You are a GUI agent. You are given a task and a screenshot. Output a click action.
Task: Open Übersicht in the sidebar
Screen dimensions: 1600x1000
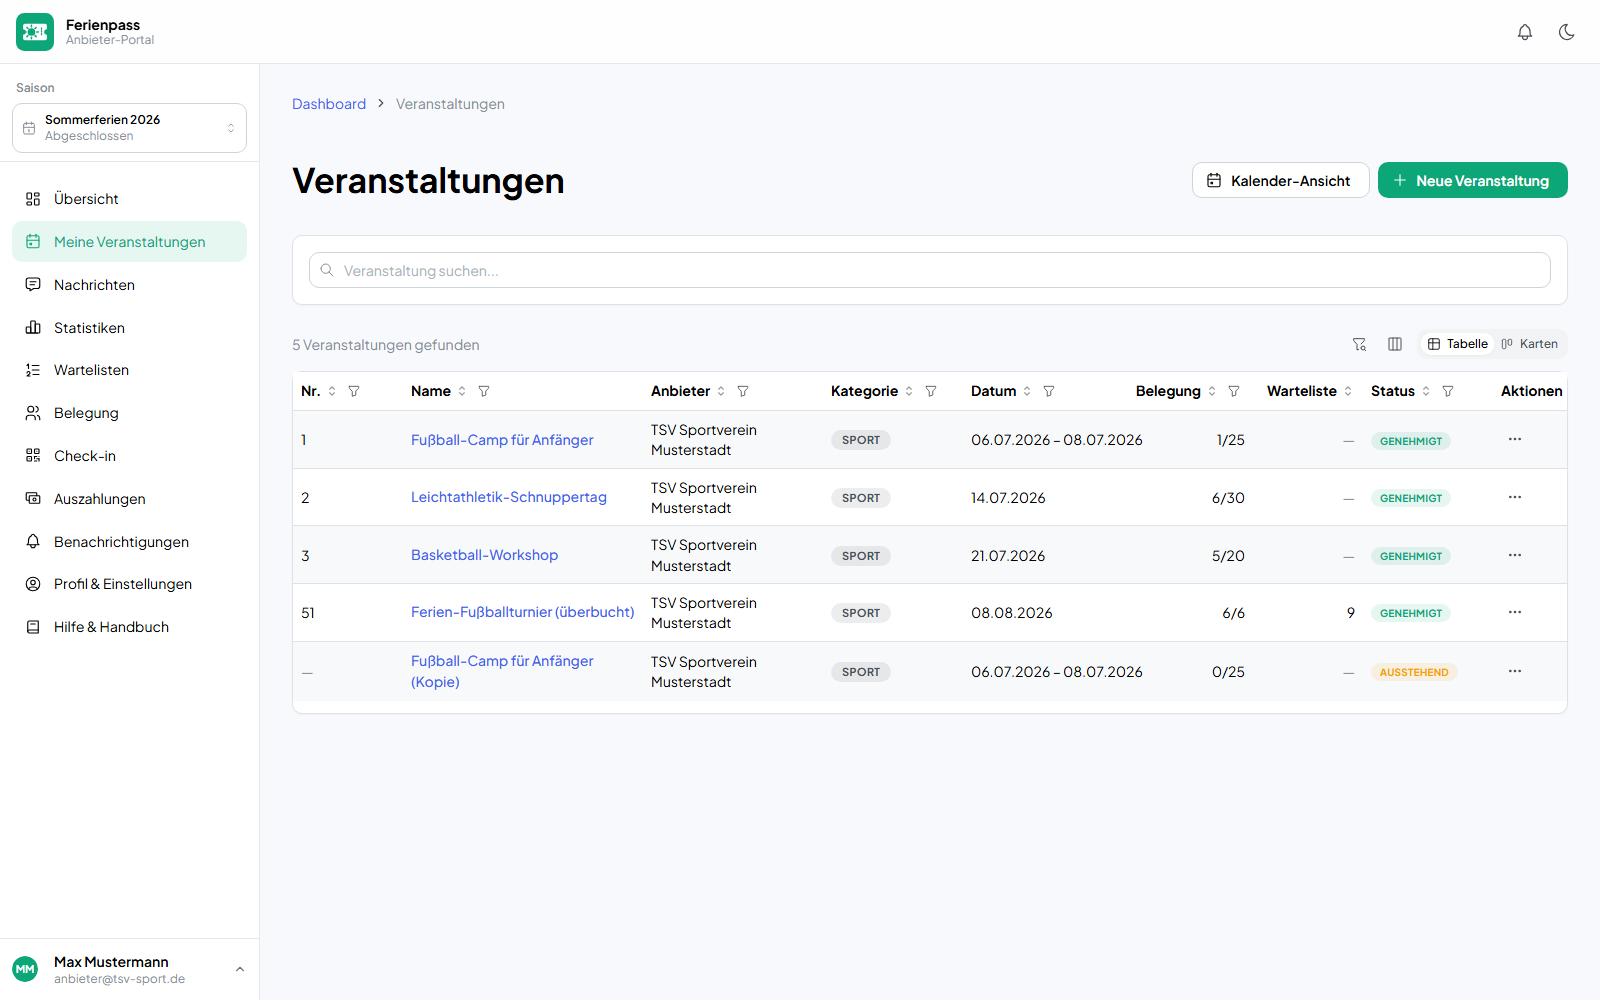coord(129,199)
